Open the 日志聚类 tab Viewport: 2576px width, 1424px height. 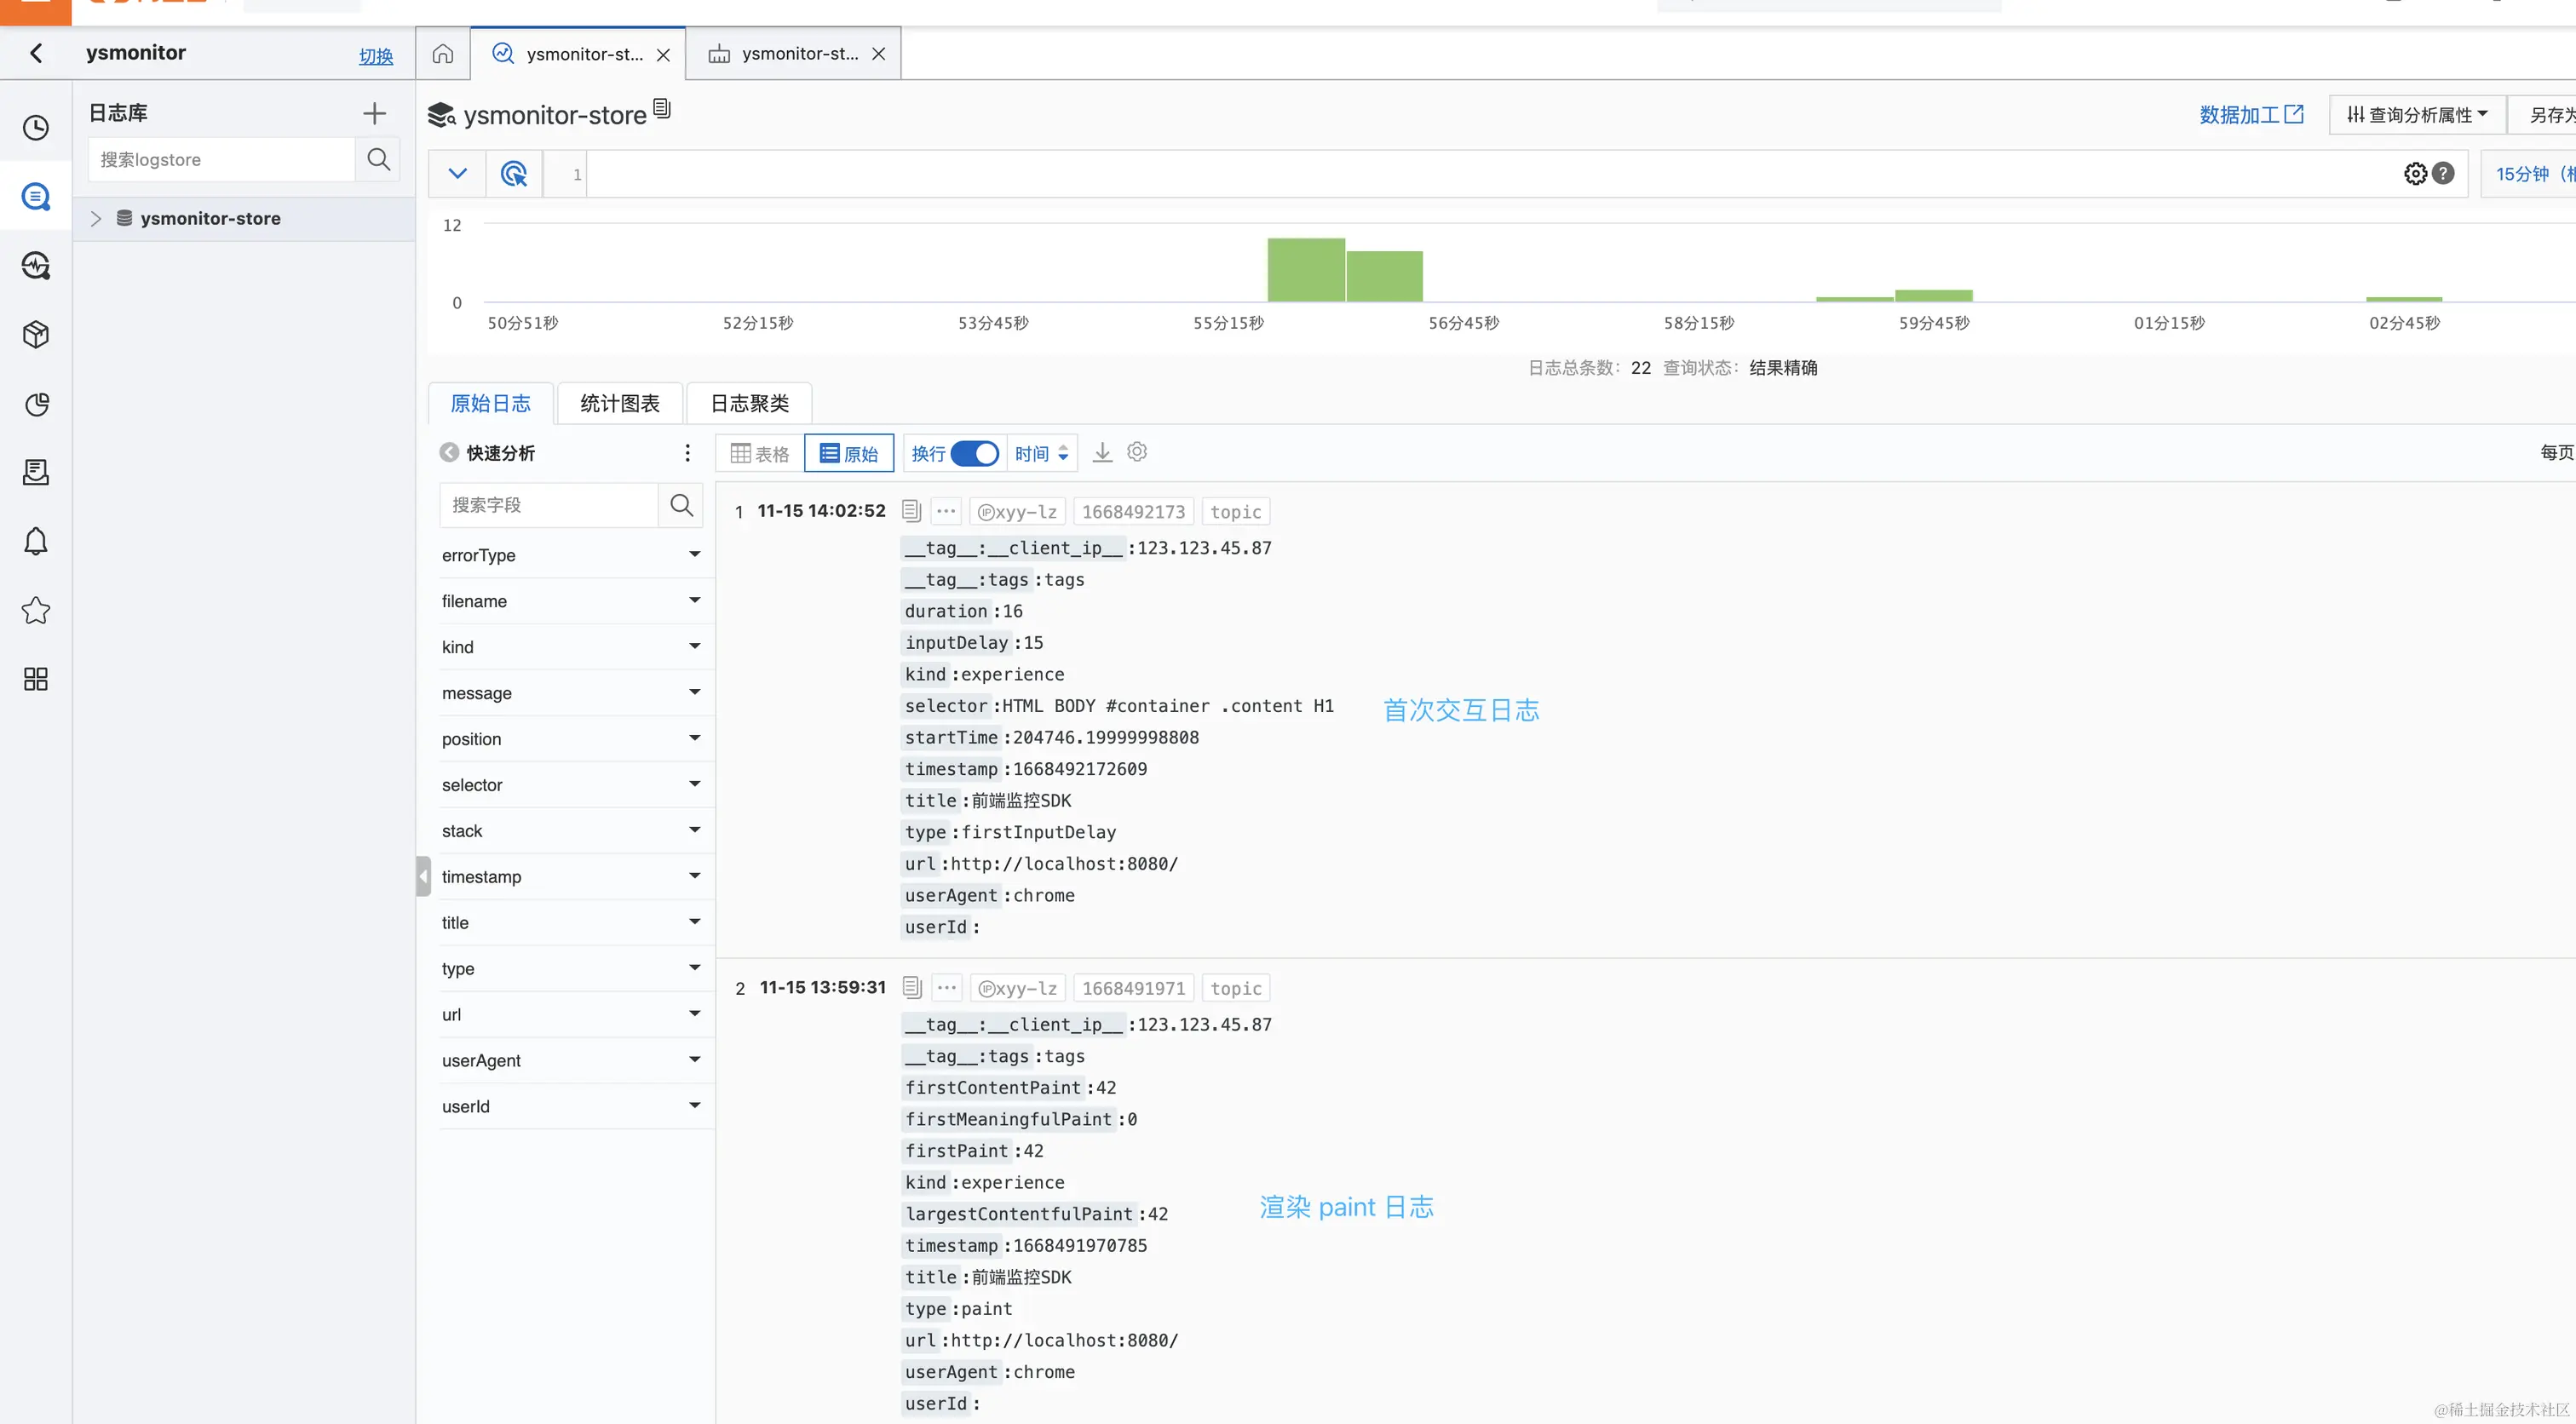click(749, 403)
